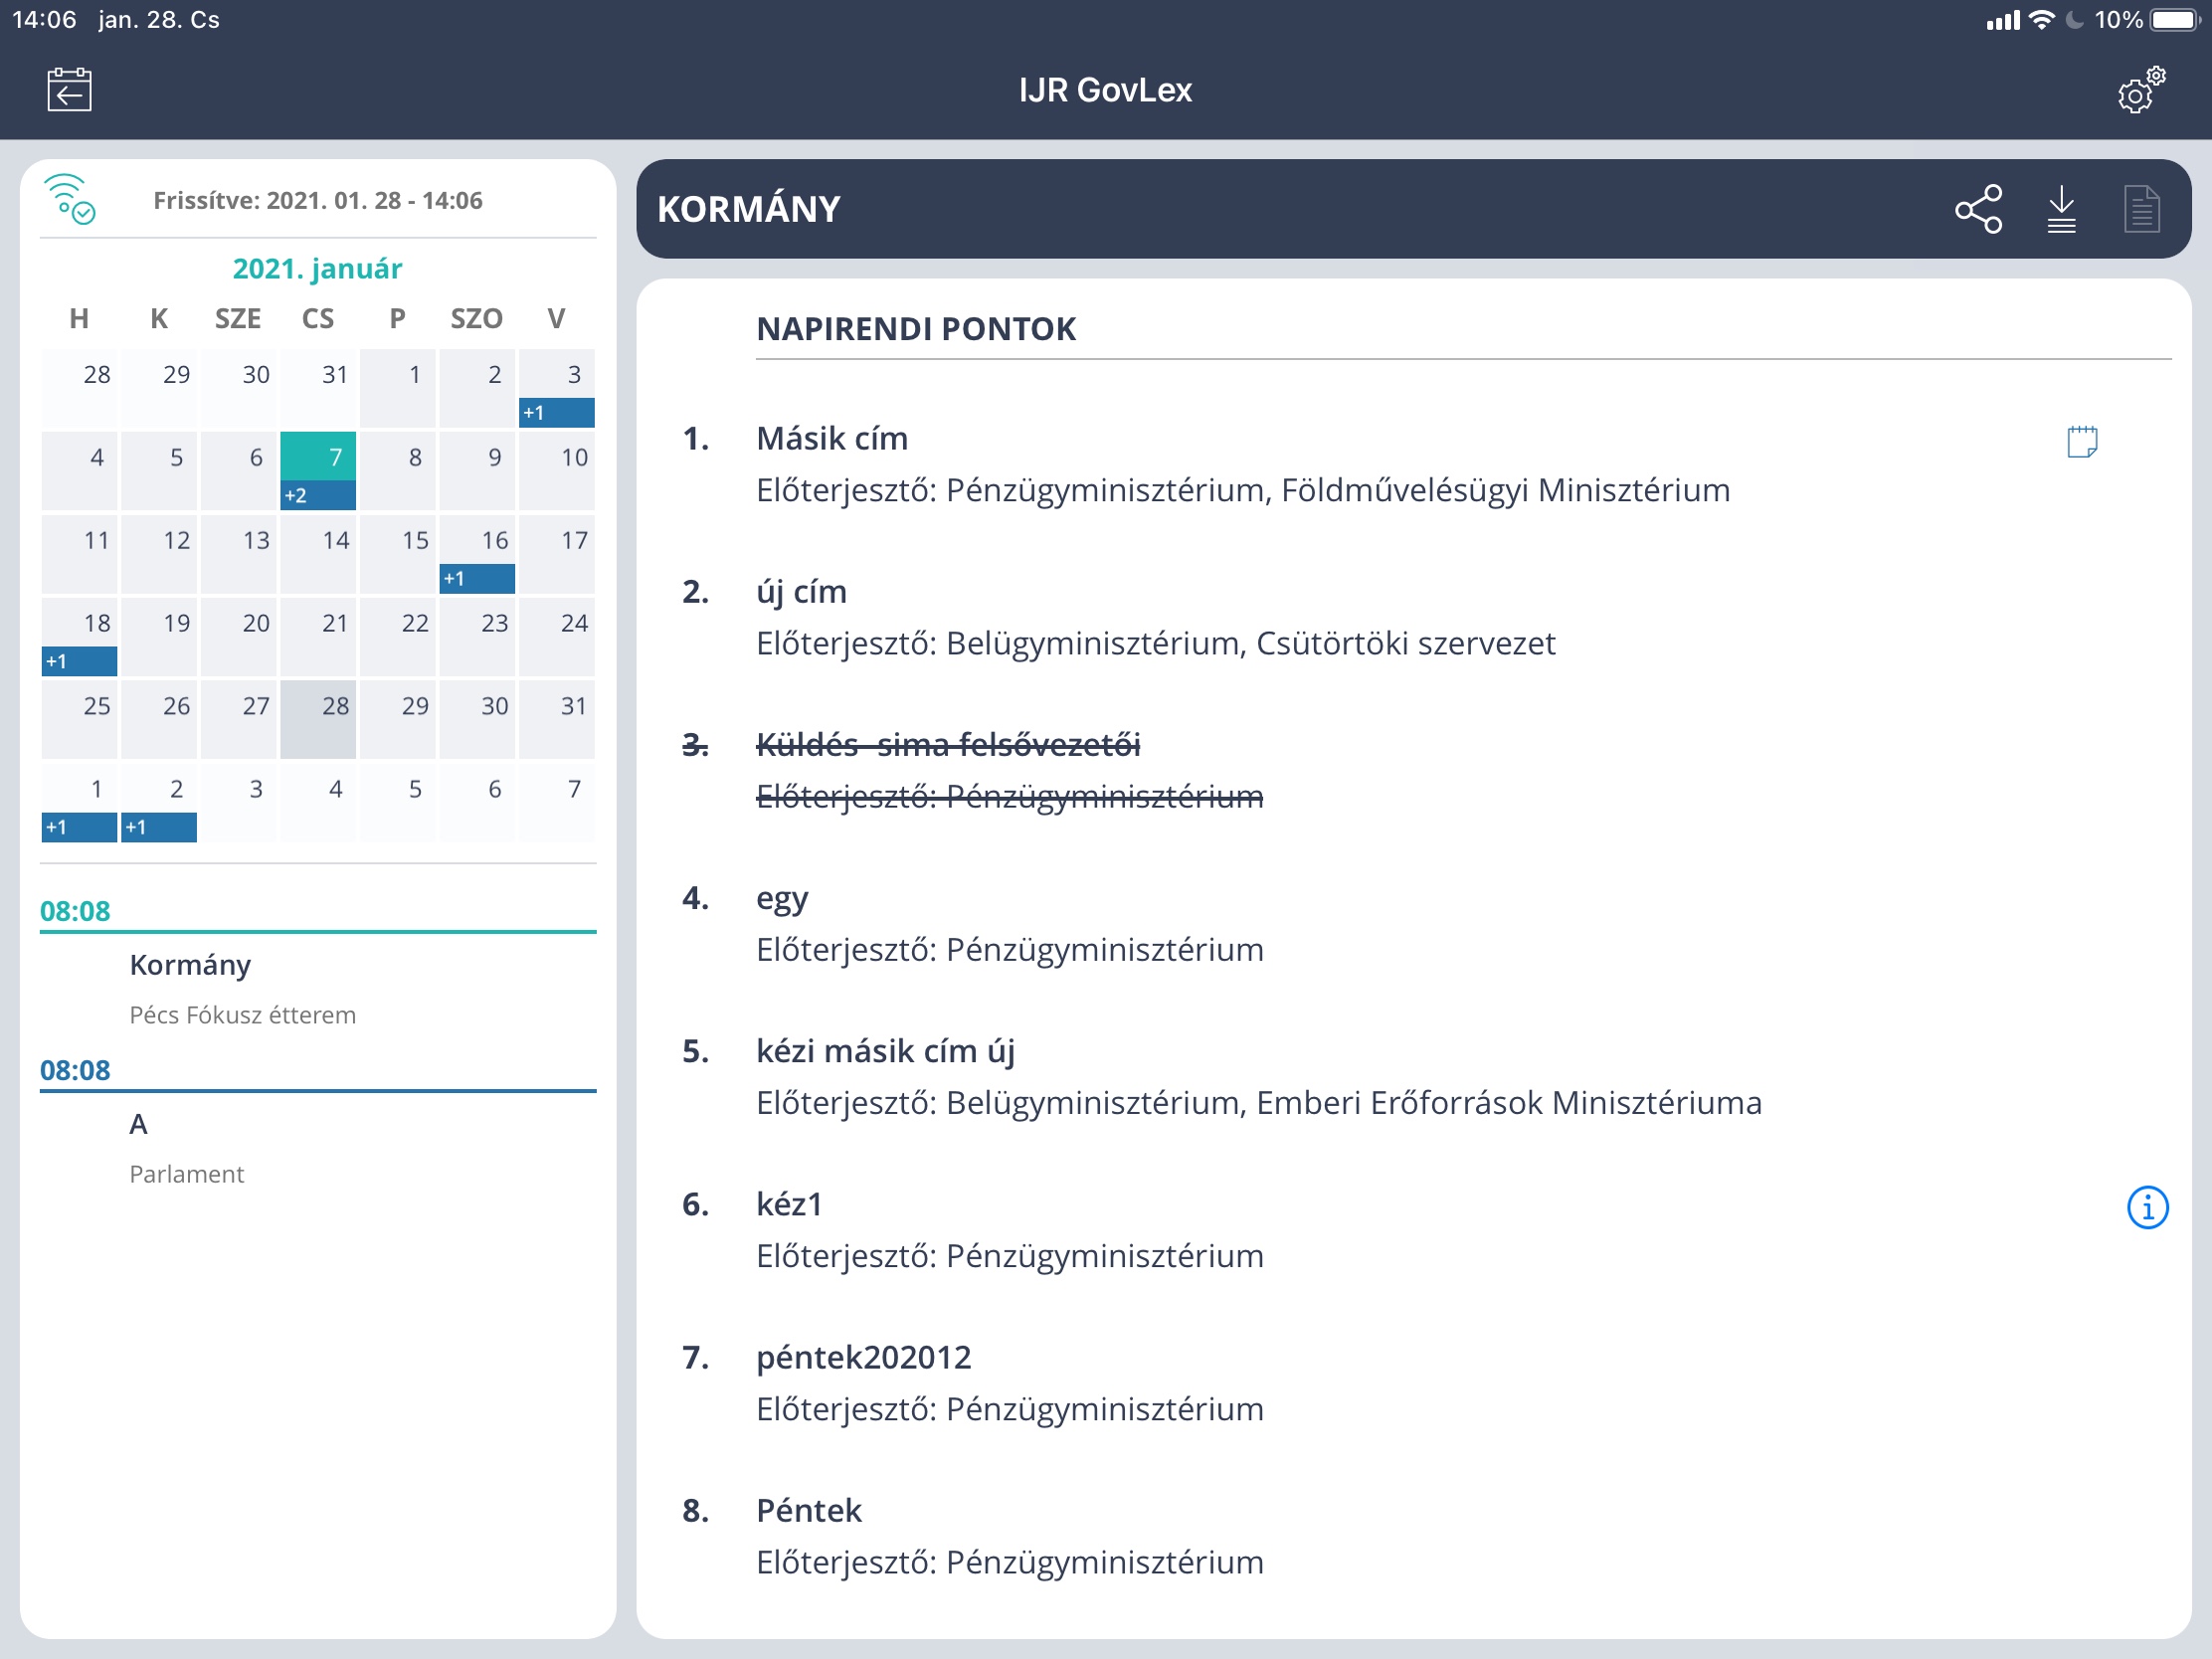The width and height of the screenshot is (2212, 1659).
Task: Tap the download icon in Kormány header
Action: click(x=2061, y=209)
